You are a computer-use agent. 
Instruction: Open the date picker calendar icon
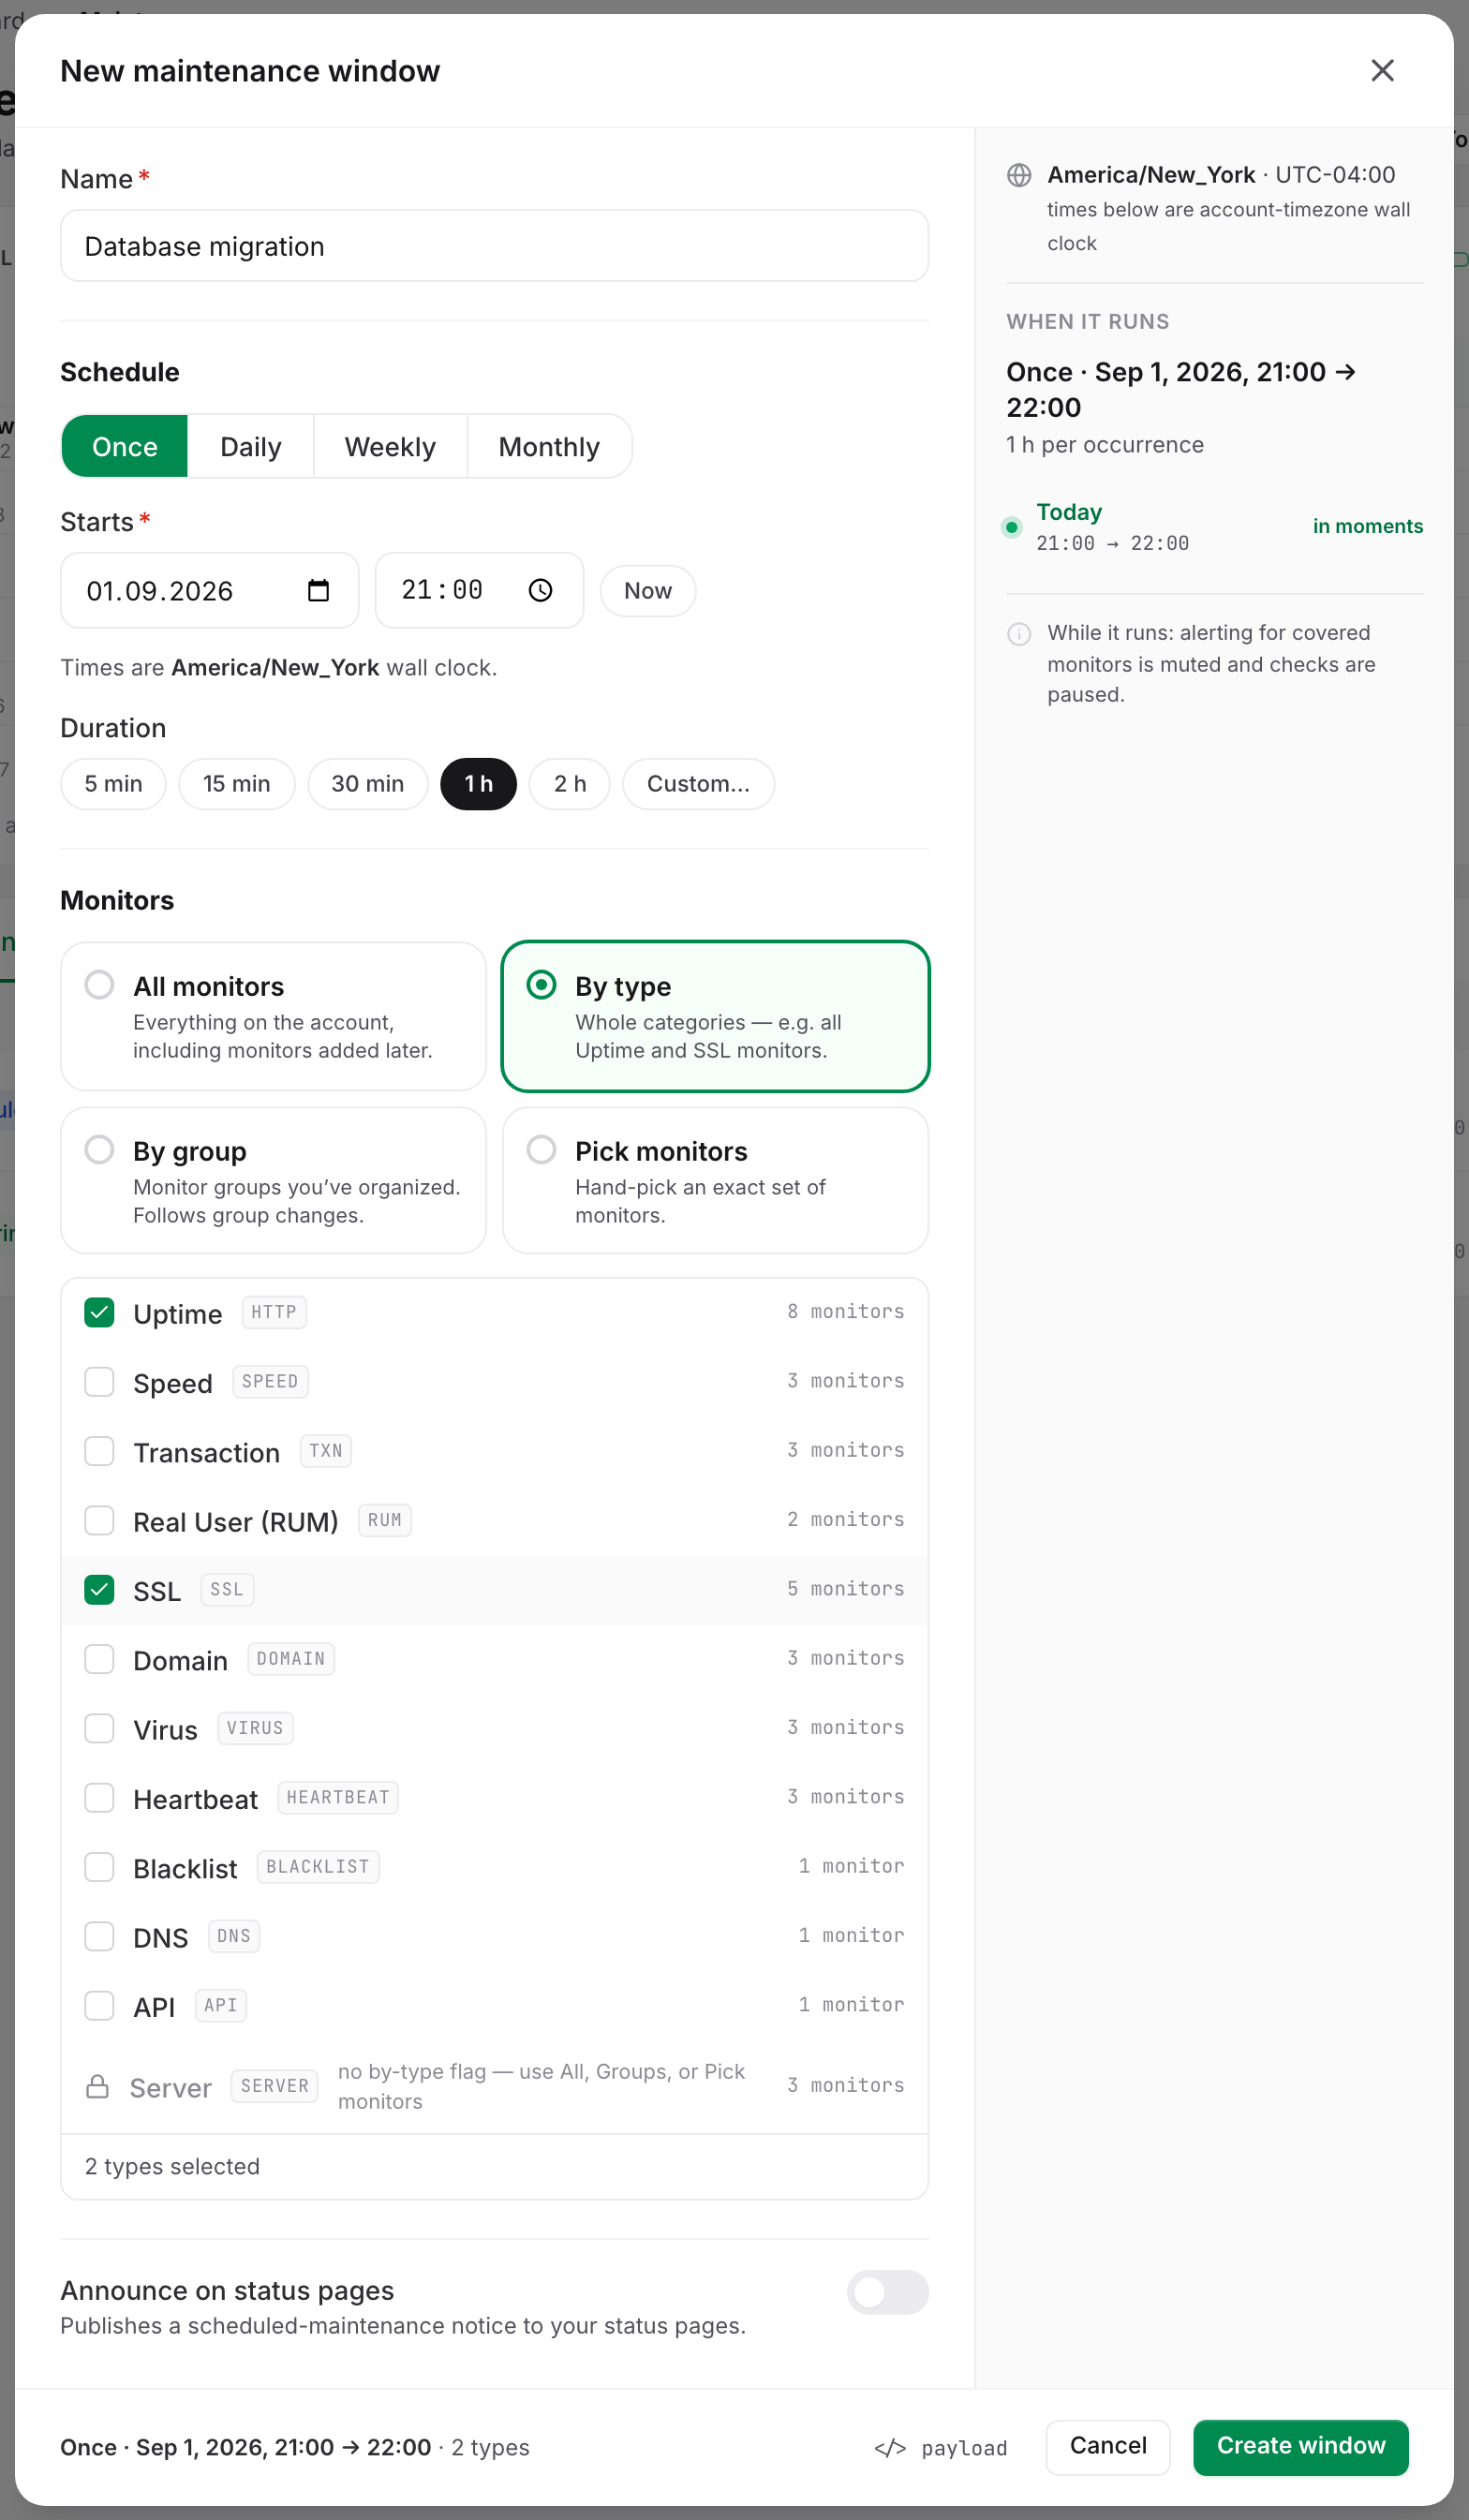318,590
